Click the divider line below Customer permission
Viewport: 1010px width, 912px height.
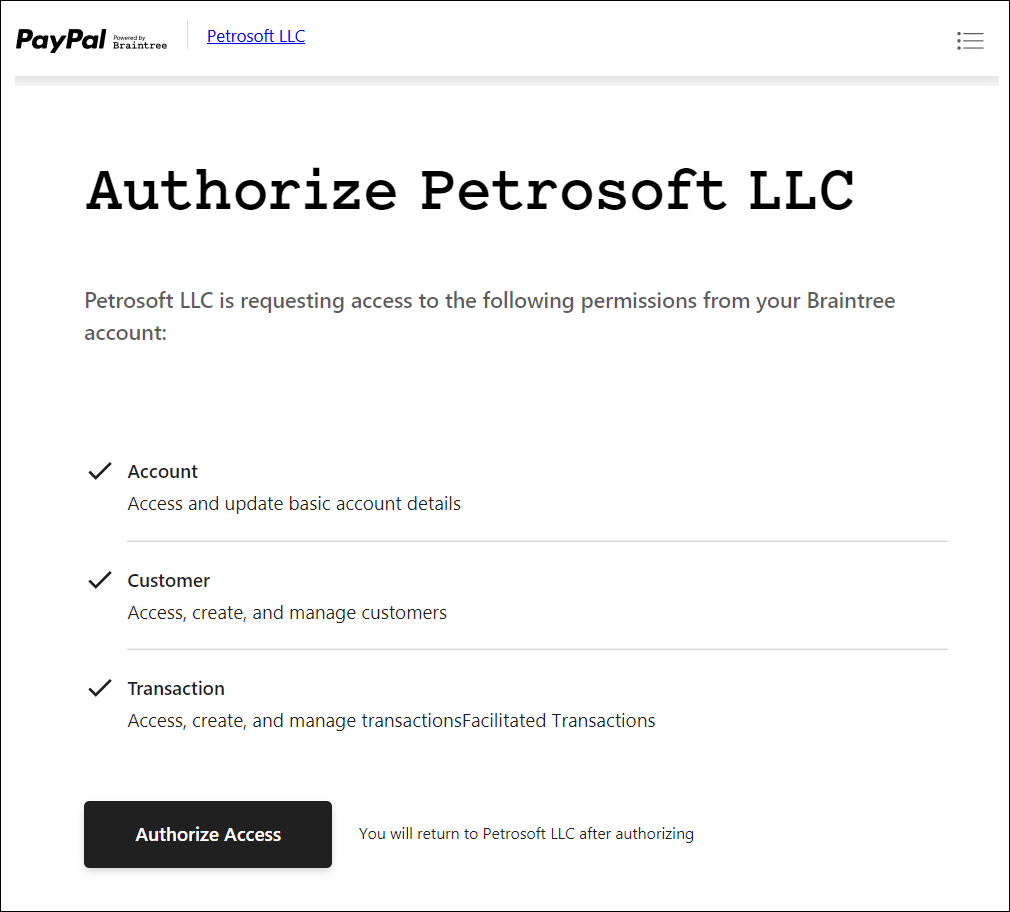537,649
